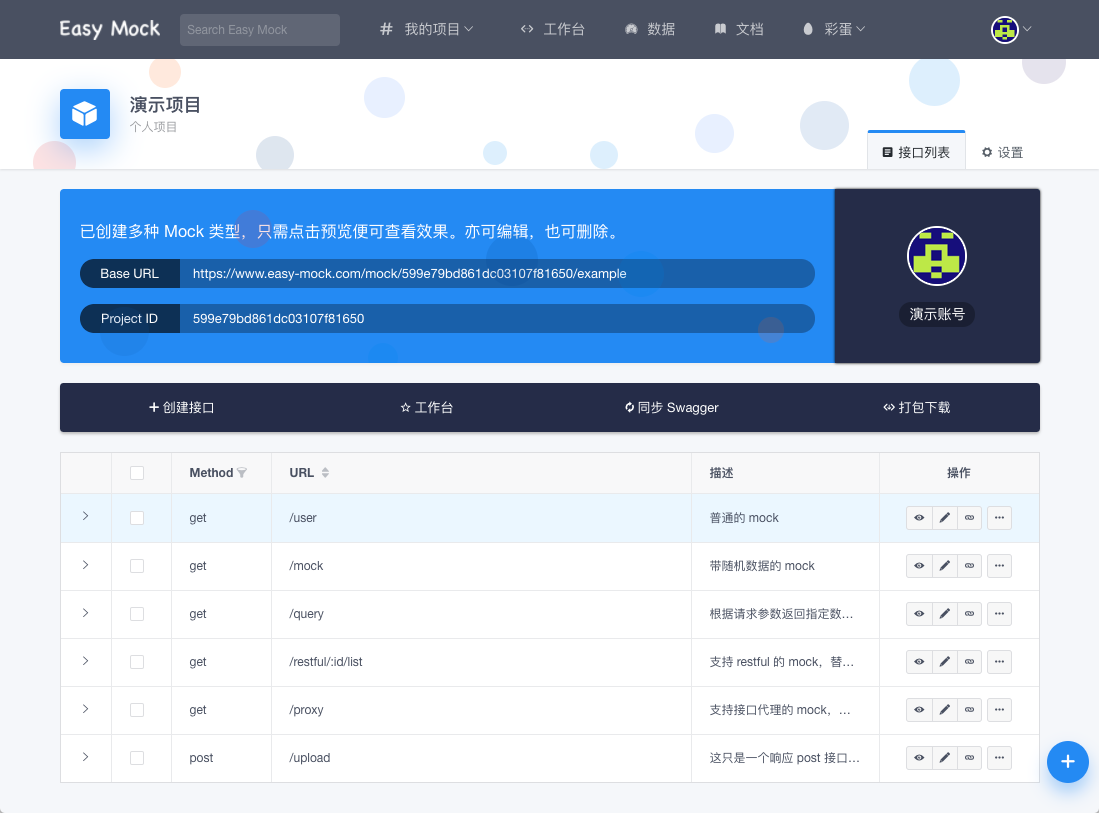Preview the /mock interface with eye icon
Viewport: 1099px width, 813px height.
point(919,566)
